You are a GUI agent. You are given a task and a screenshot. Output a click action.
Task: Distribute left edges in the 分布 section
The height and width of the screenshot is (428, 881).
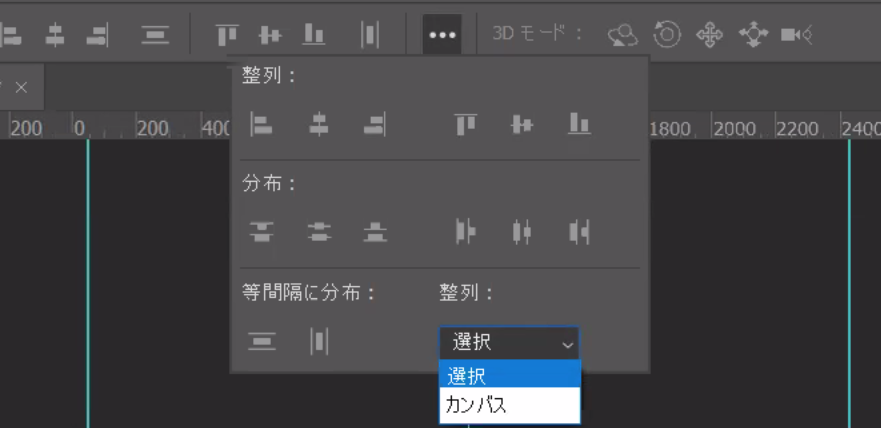pos(465,232)
